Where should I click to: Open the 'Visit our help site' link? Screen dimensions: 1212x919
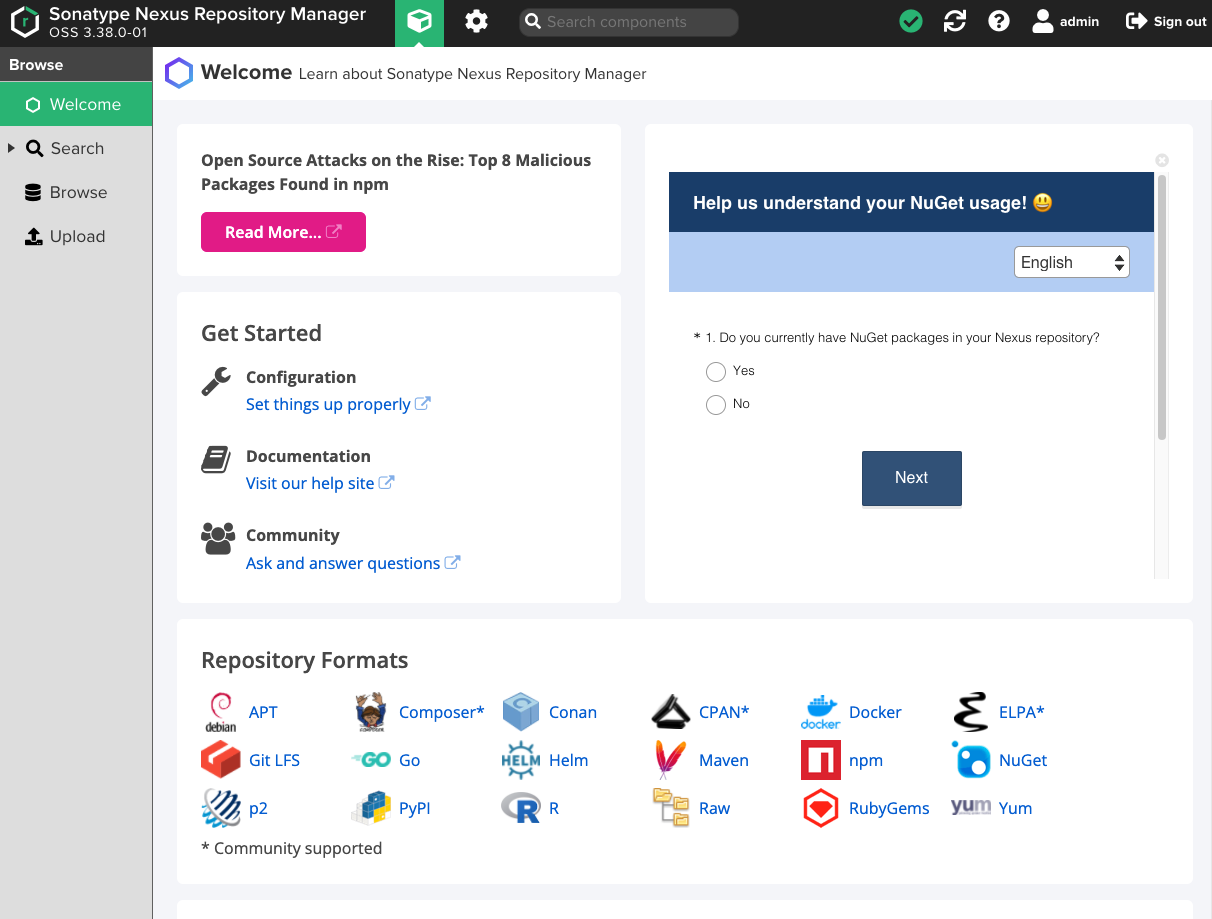click(x=320, y=483)
